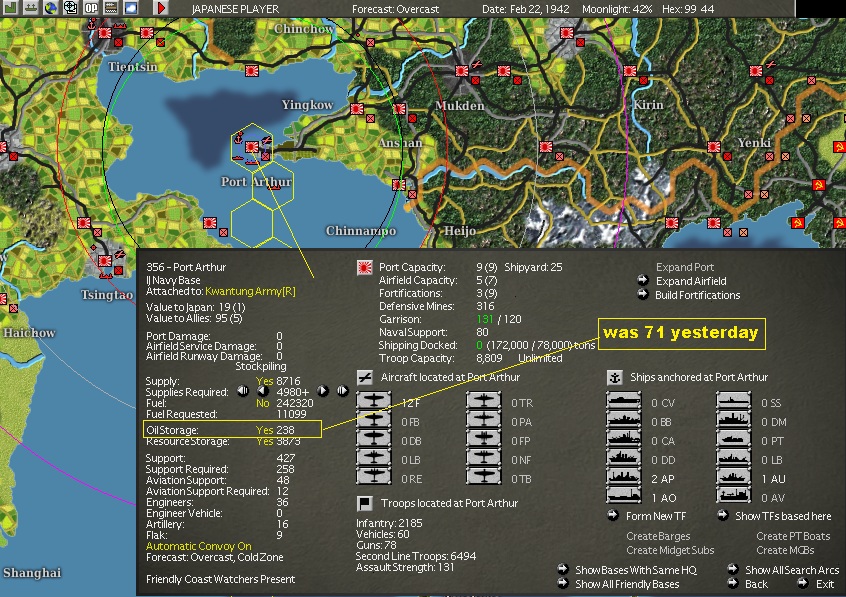Click the rising sun icon beside Port Capacity
The height and width of the screenshot is (597, 846).
[365, 268]
